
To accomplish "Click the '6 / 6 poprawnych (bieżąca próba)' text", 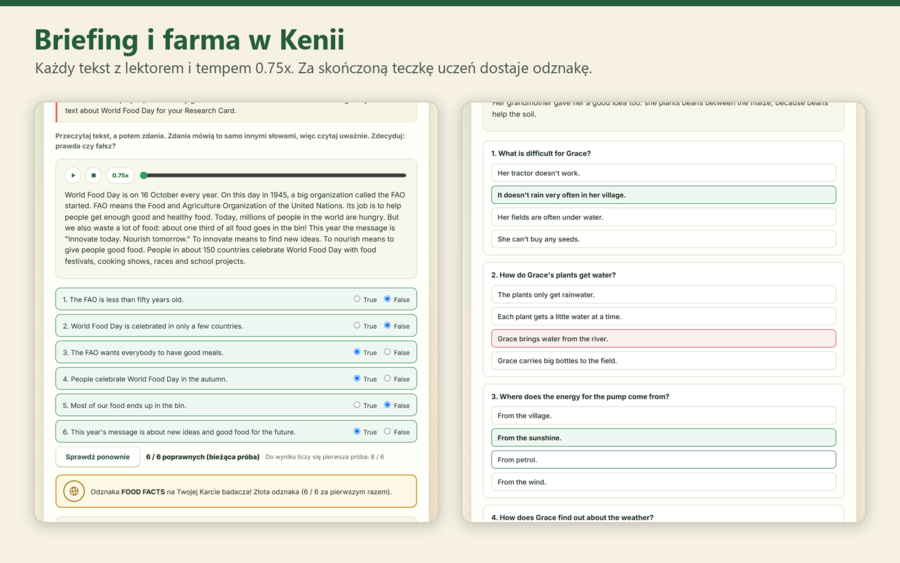I will pyautogui.click(x=203, y=457).
